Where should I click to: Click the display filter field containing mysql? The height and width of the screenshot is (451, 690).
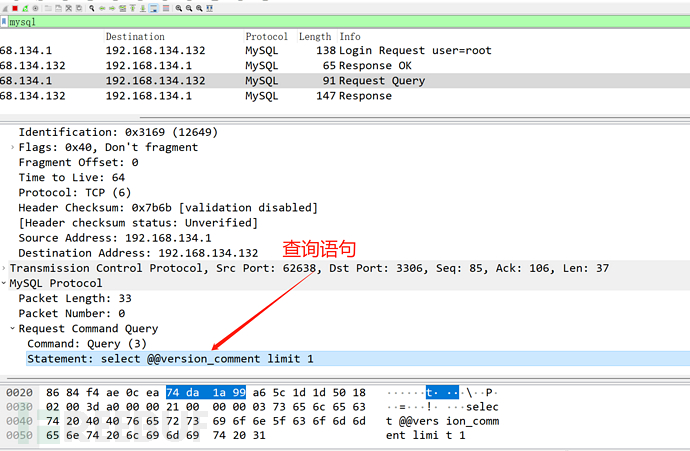(x=348, y=22)
